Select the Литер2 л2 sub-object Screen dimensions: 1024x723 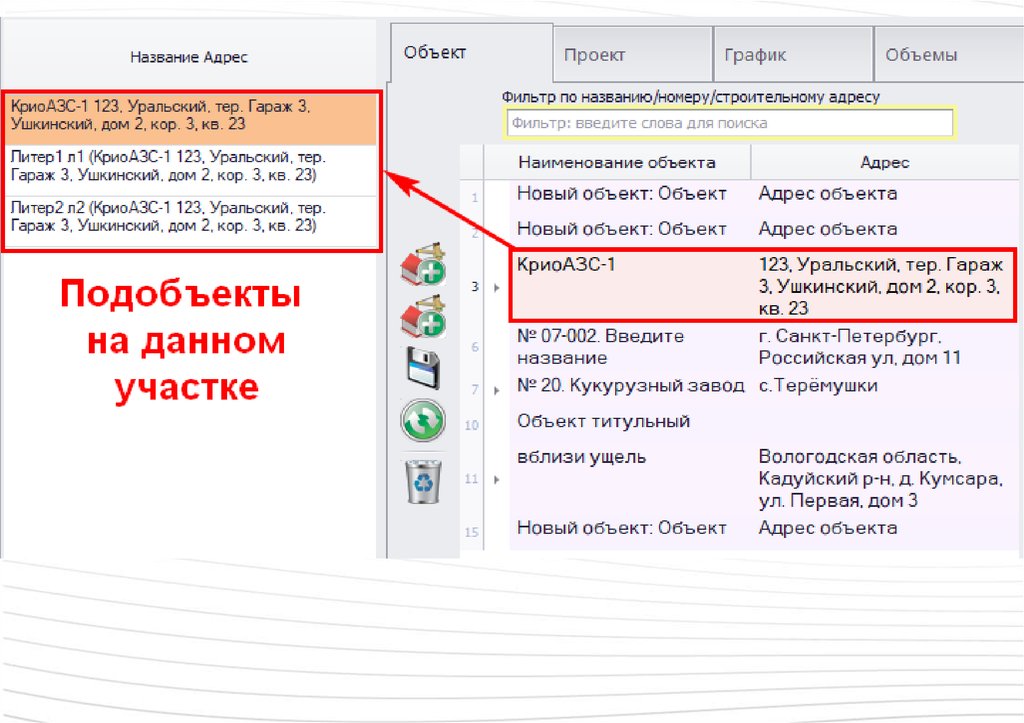click(191, 221)
